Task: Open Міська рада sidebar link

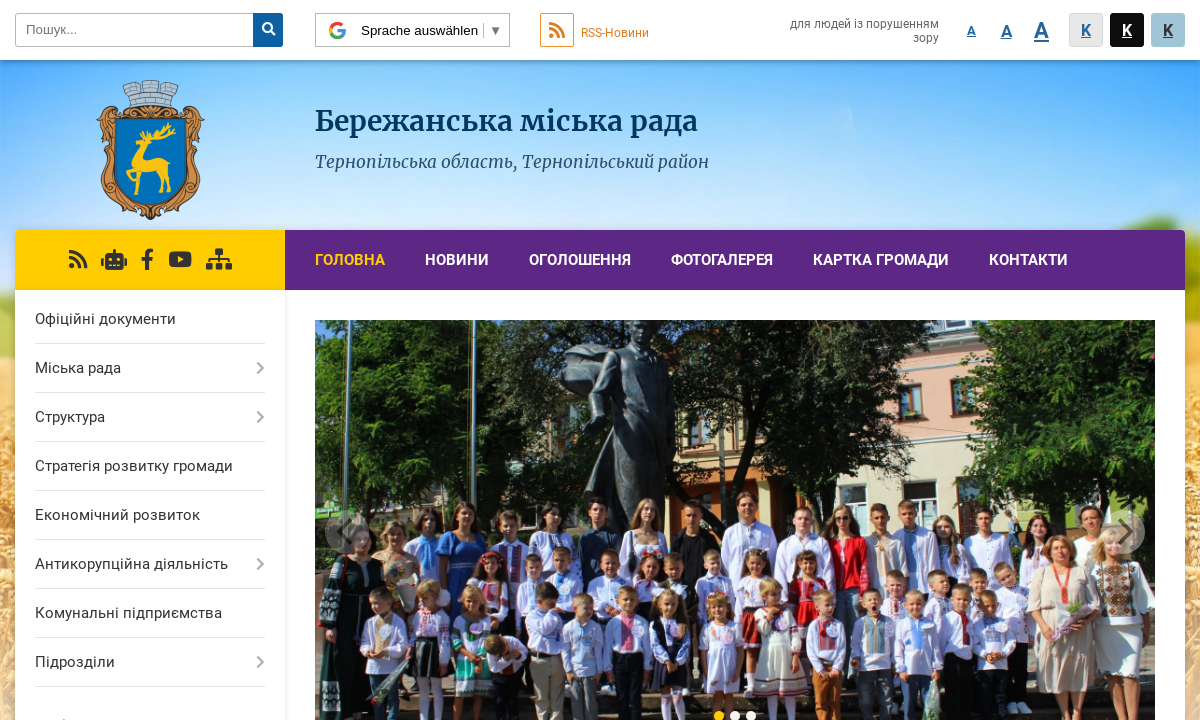Action: [x=78, y=368]
